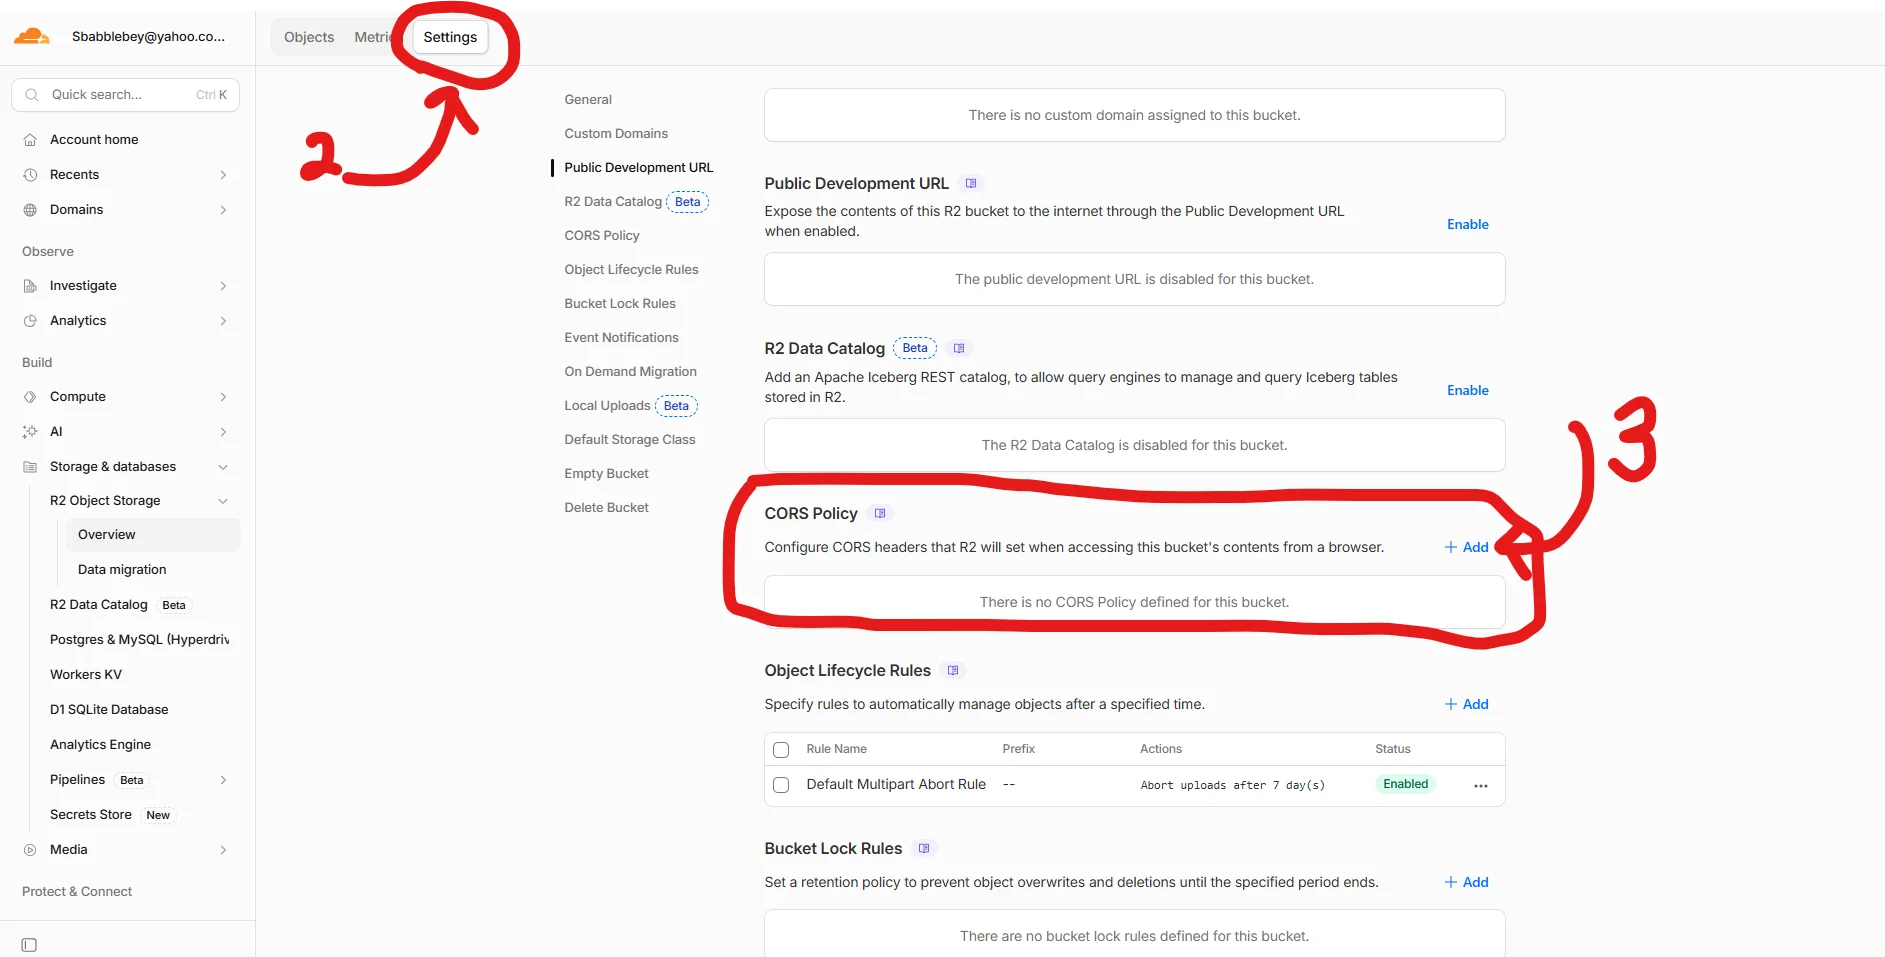Image resolution: width=1885 pixels, height=957 pixels.
Task: Select Public Development URL in settings nav
Action: [x=638, y=168]
